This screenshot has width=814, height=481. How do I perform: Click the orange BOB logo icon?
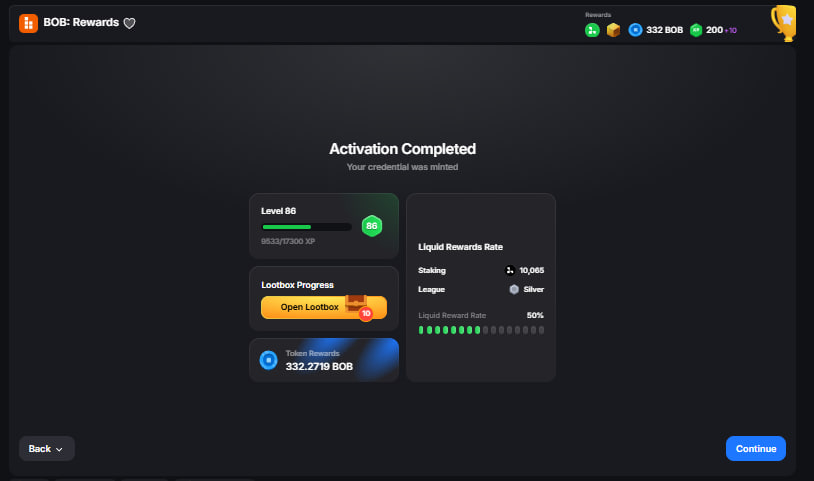point(28,23)
